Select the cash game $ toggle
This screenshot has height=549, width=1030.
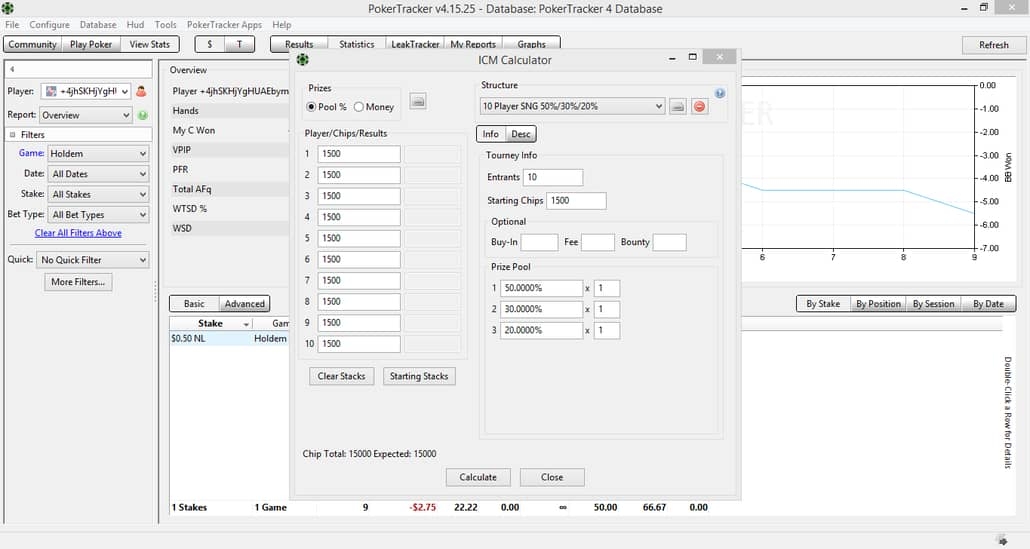pyautogui.click(x=210, y=45)
